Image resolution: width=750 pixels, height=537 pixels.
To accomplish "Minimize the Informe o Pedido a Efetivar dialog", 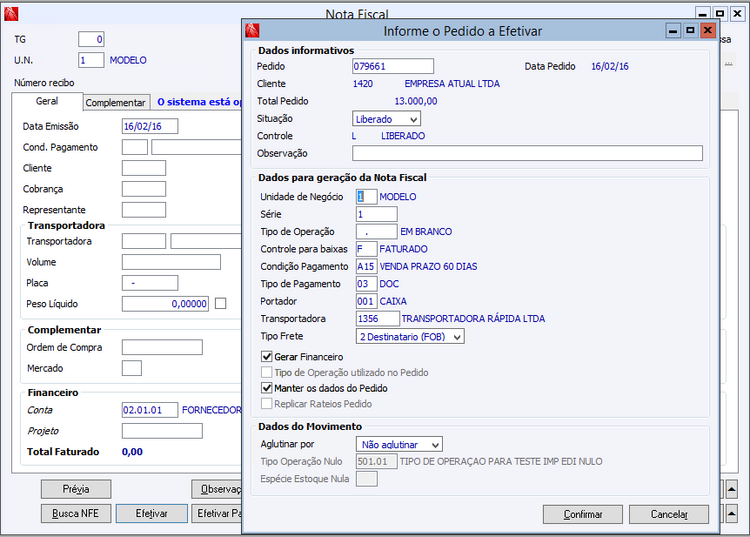I will (x=673, y=31).
